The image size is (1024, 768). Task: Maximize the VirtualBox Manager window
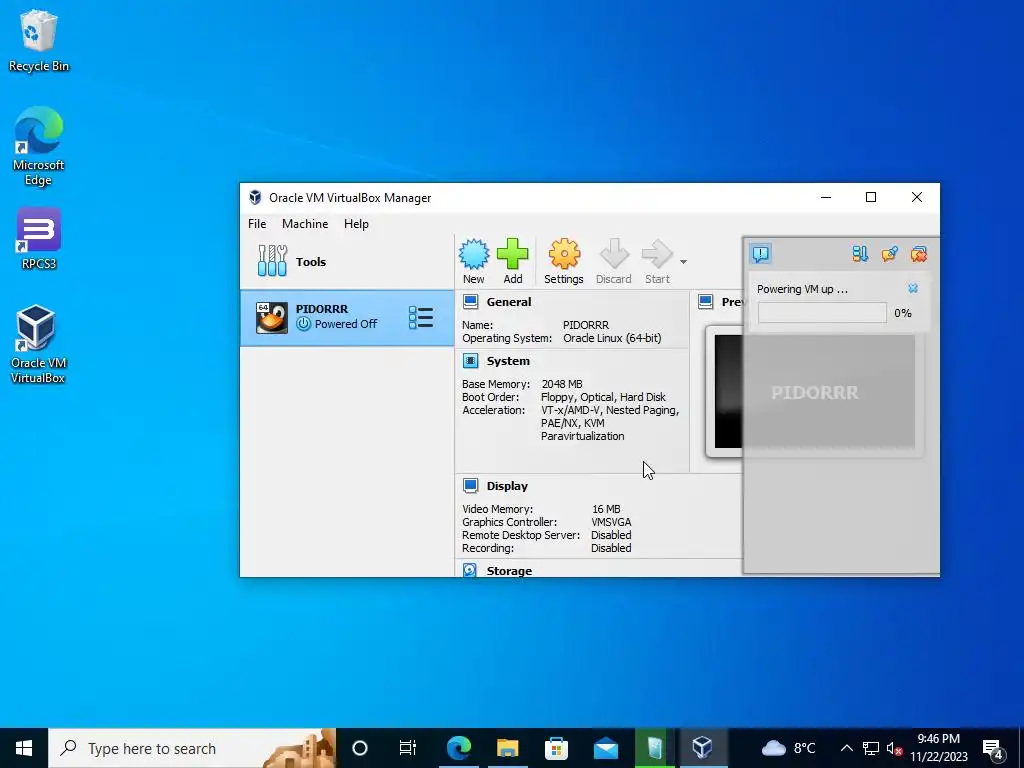pyautogui.click(x=871, y=197)
